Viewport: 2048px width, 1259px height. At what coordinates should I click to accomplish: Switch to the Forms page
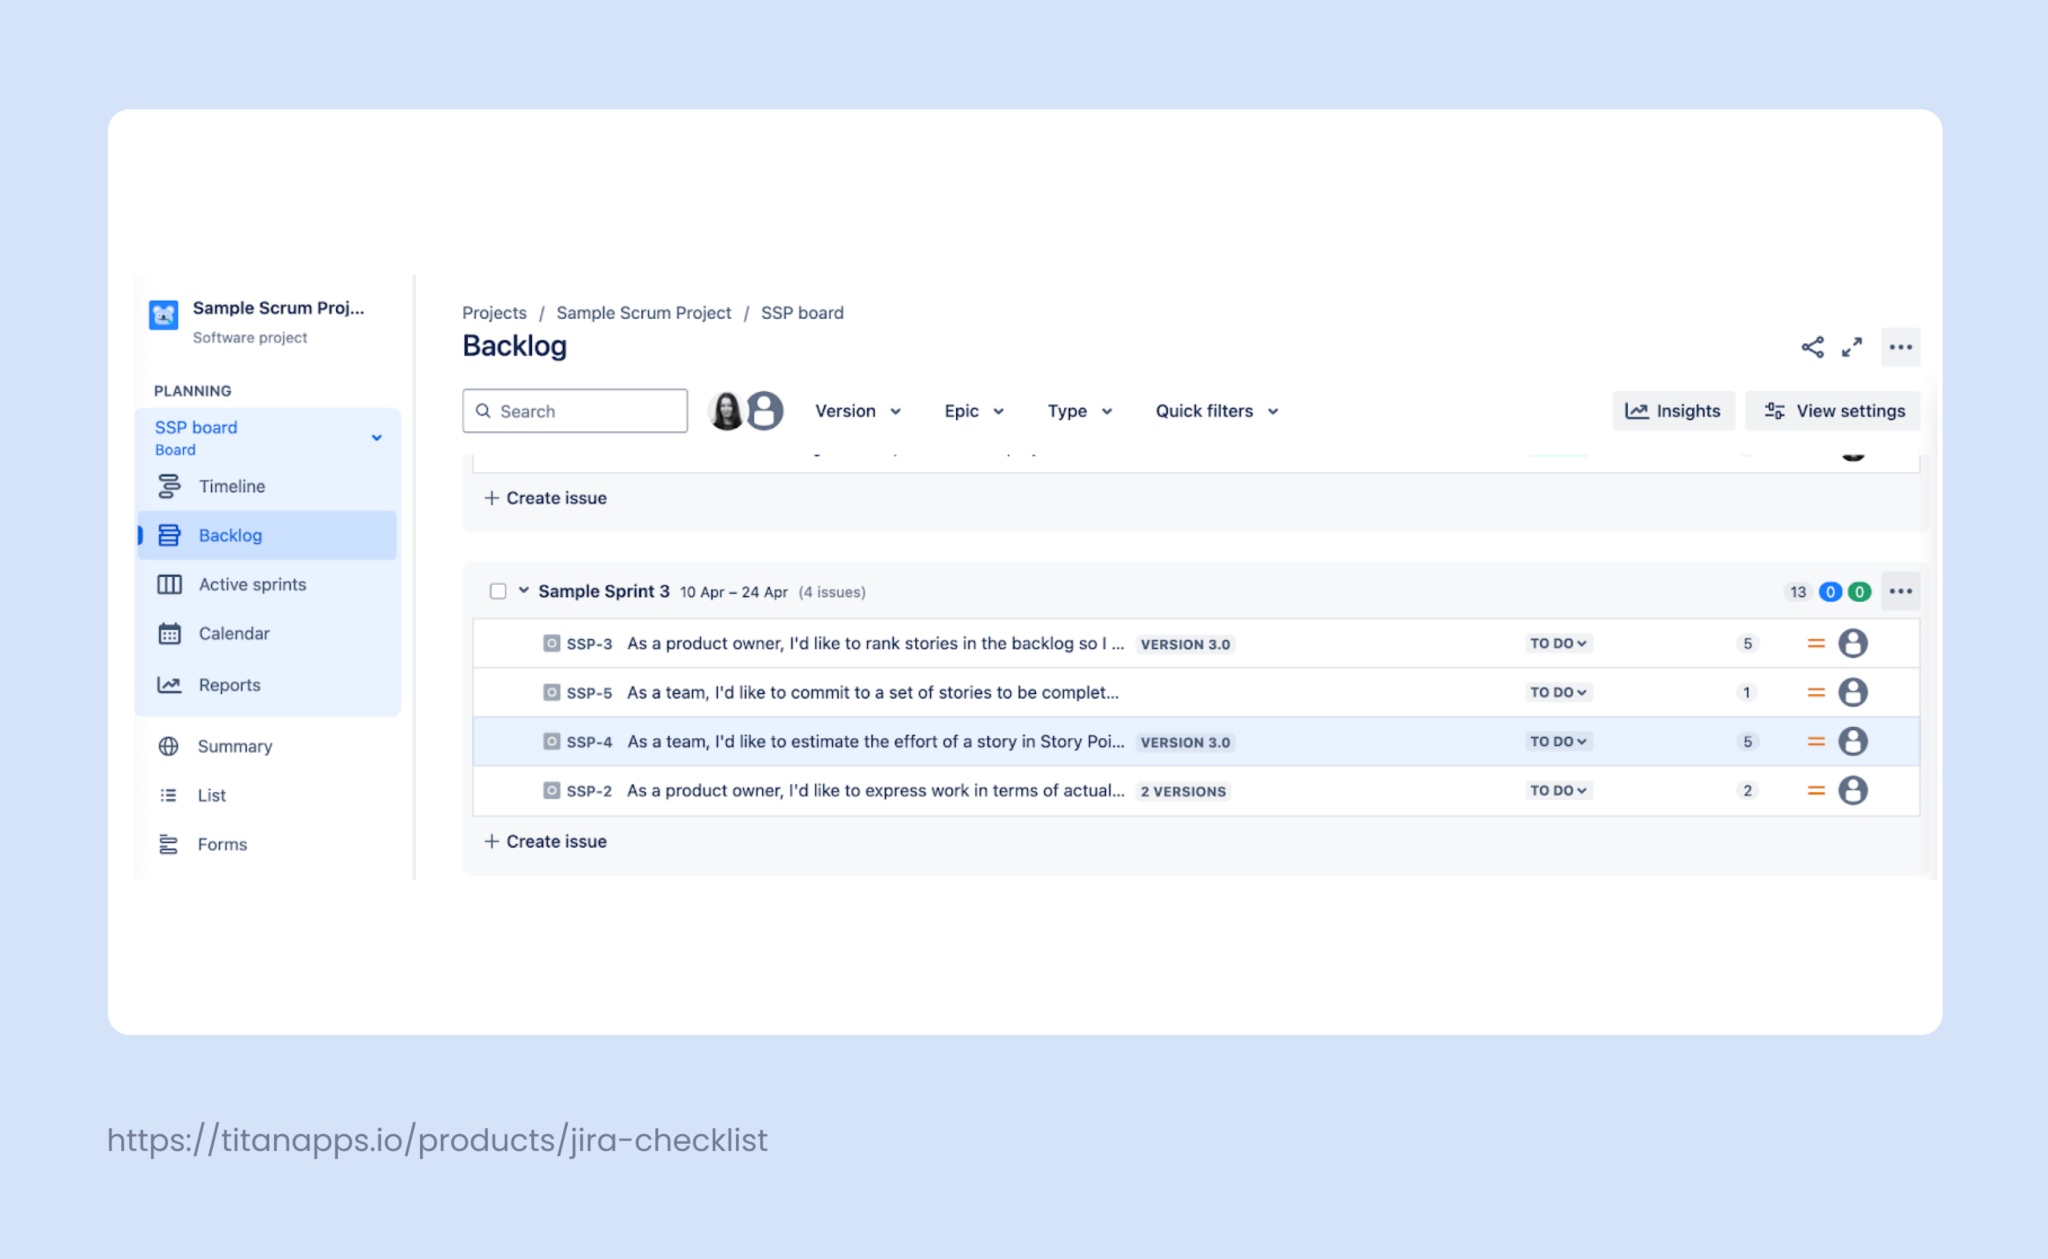221,844
